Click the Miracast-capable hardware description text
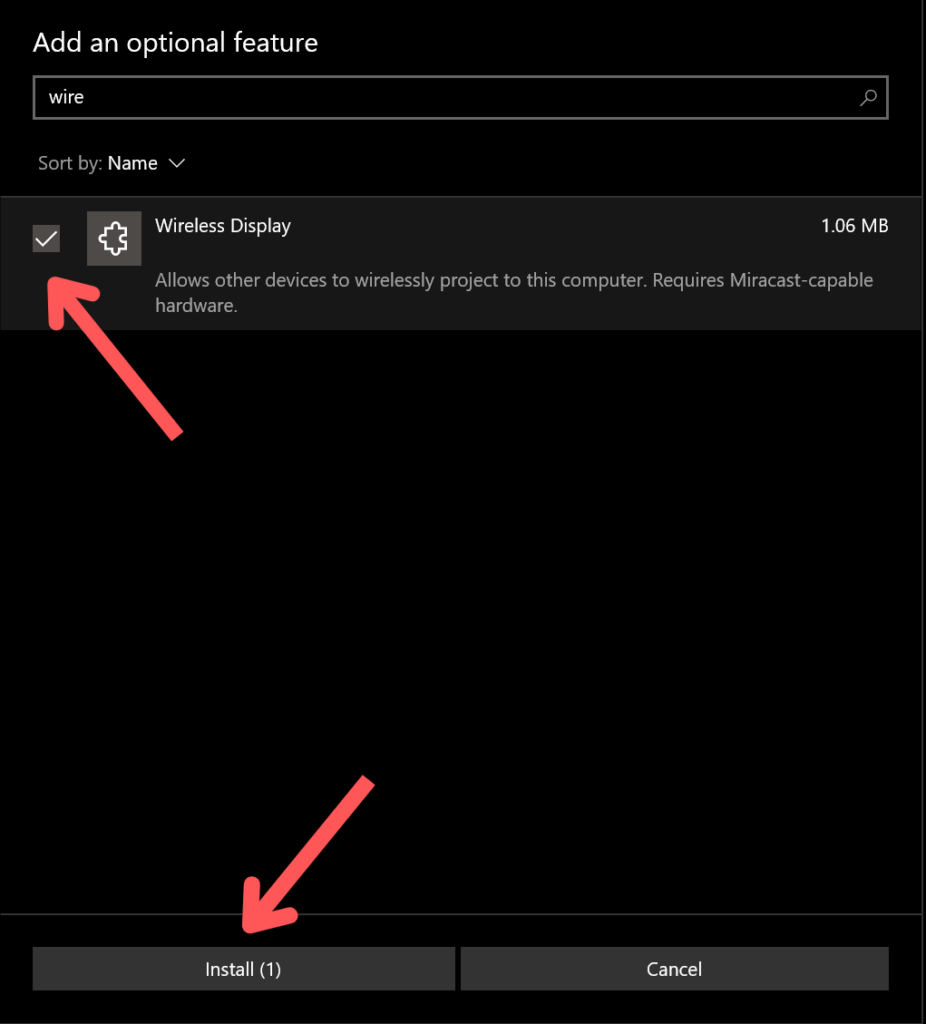Screen dimensions: 926x1024 click(514, 293)
